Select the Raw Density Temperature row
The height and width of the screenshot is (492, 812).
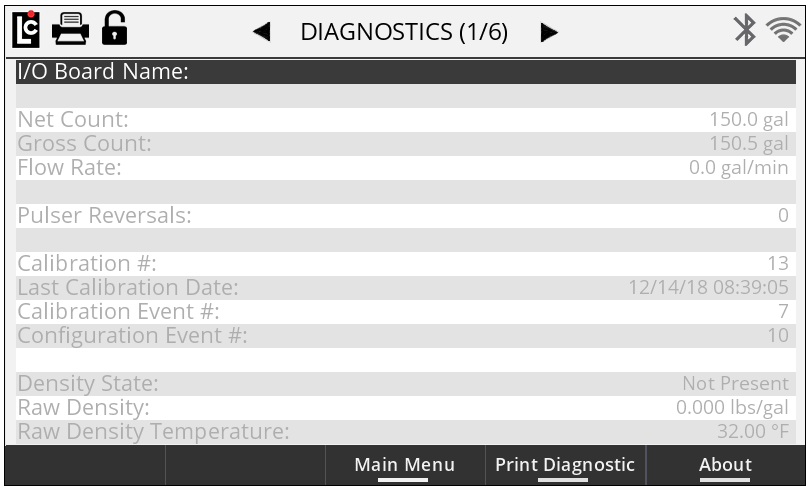click(x=404, y=432)
